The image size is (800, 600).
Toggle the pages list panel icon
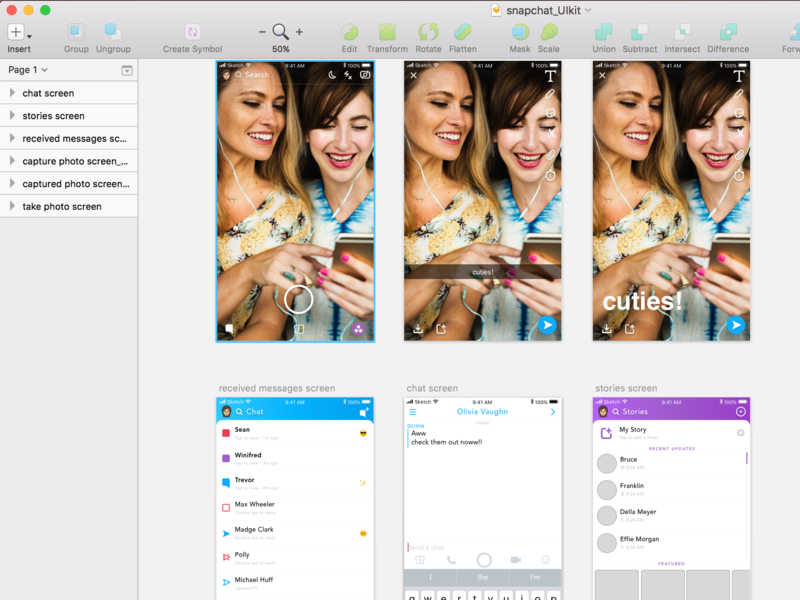[127, 70]
